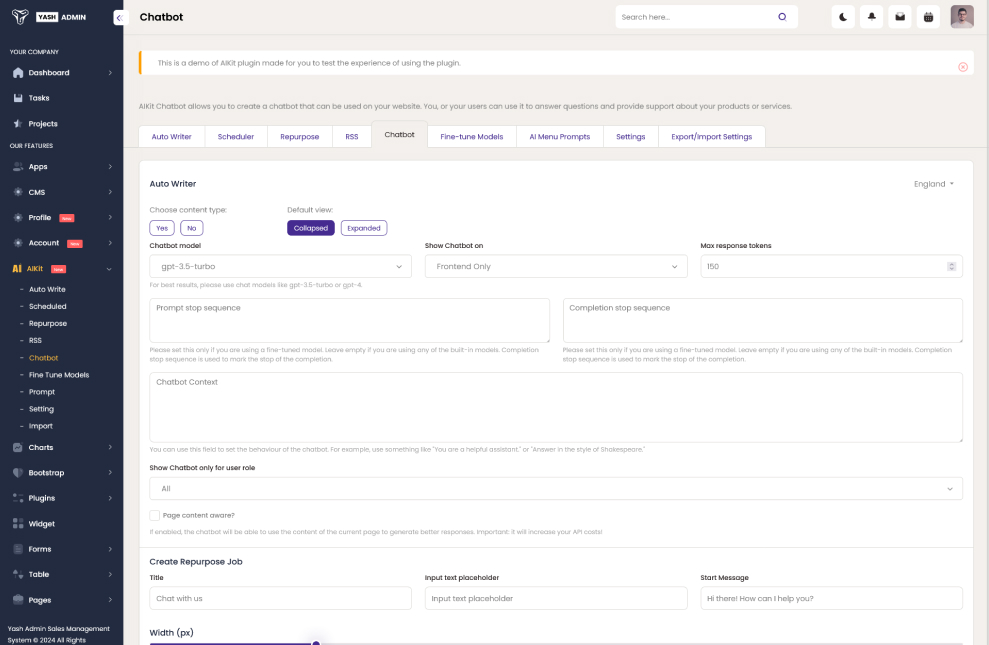Click the Width (px) slider handle
Image resolution: width=989 pixels, height=645 pixels.
(x=316, y=642)
